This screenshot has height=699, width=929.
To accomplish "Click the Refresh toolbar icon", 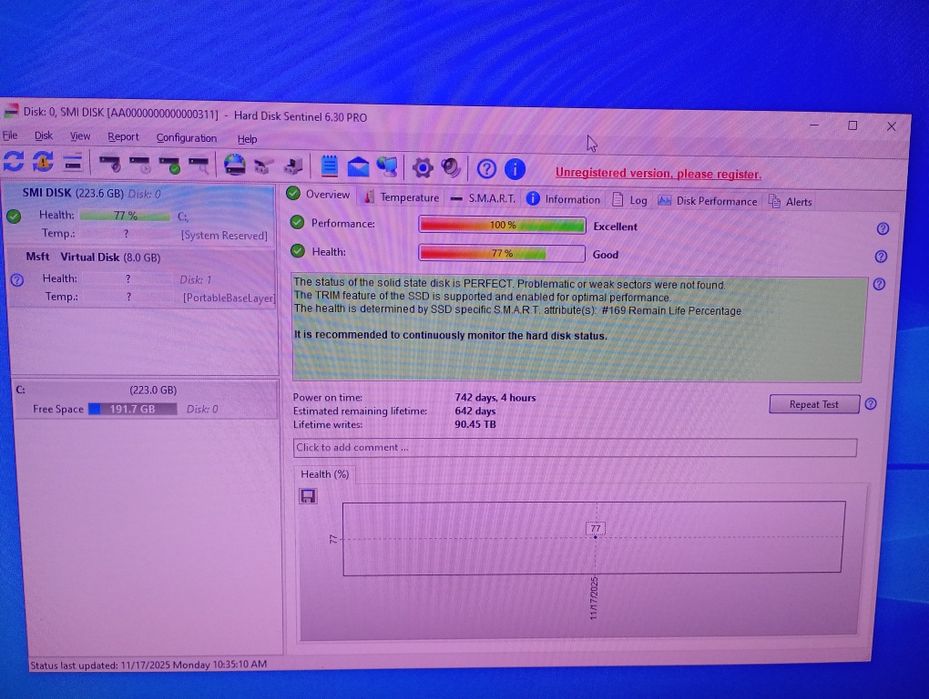I will pyautogui.click(x=14, y=161).
